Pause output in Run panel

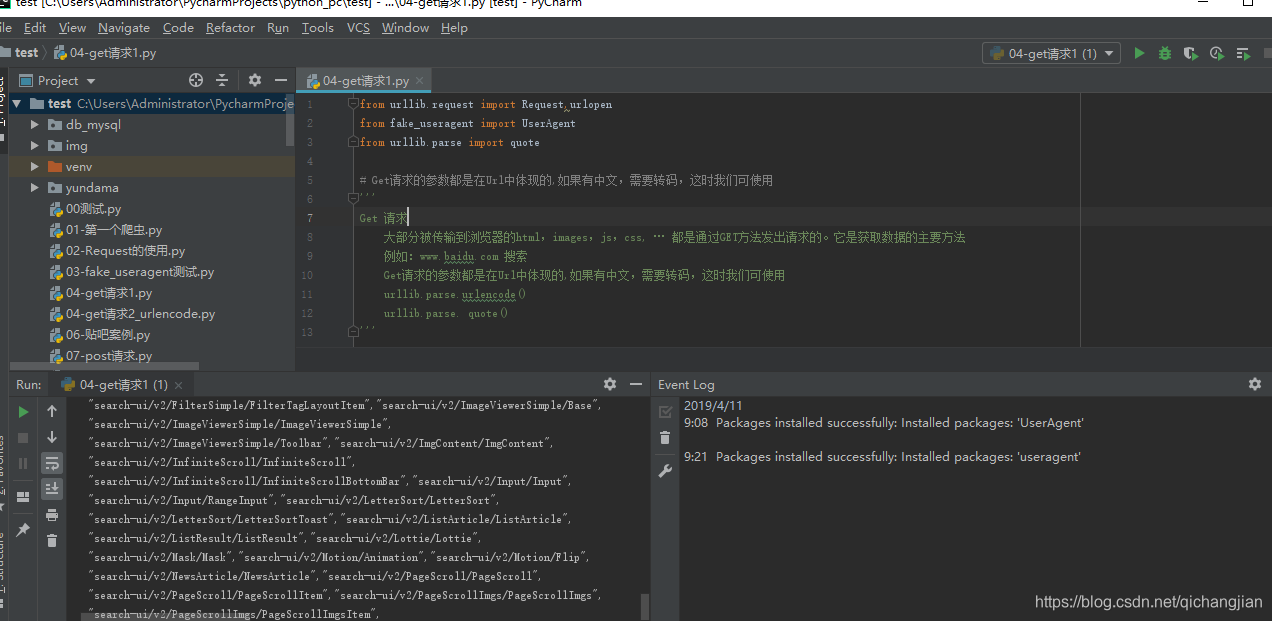[x=23, y=463]
